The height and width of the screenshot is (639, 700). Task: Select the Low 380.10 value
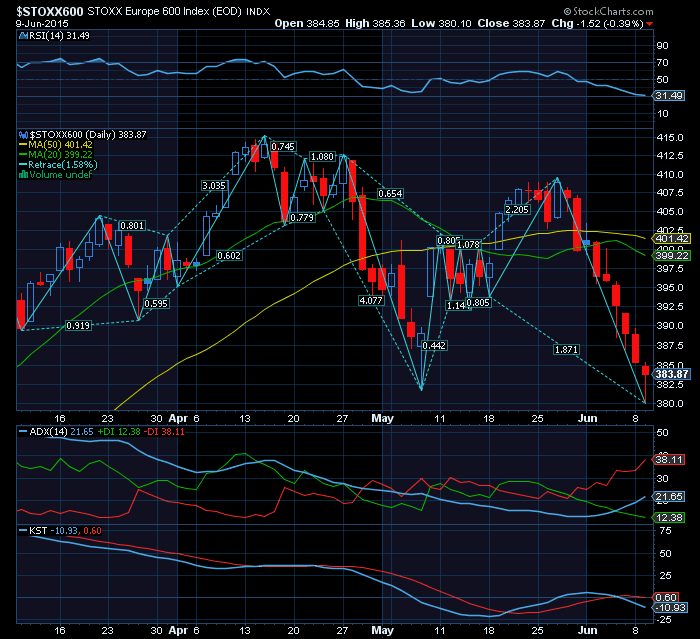441,23
